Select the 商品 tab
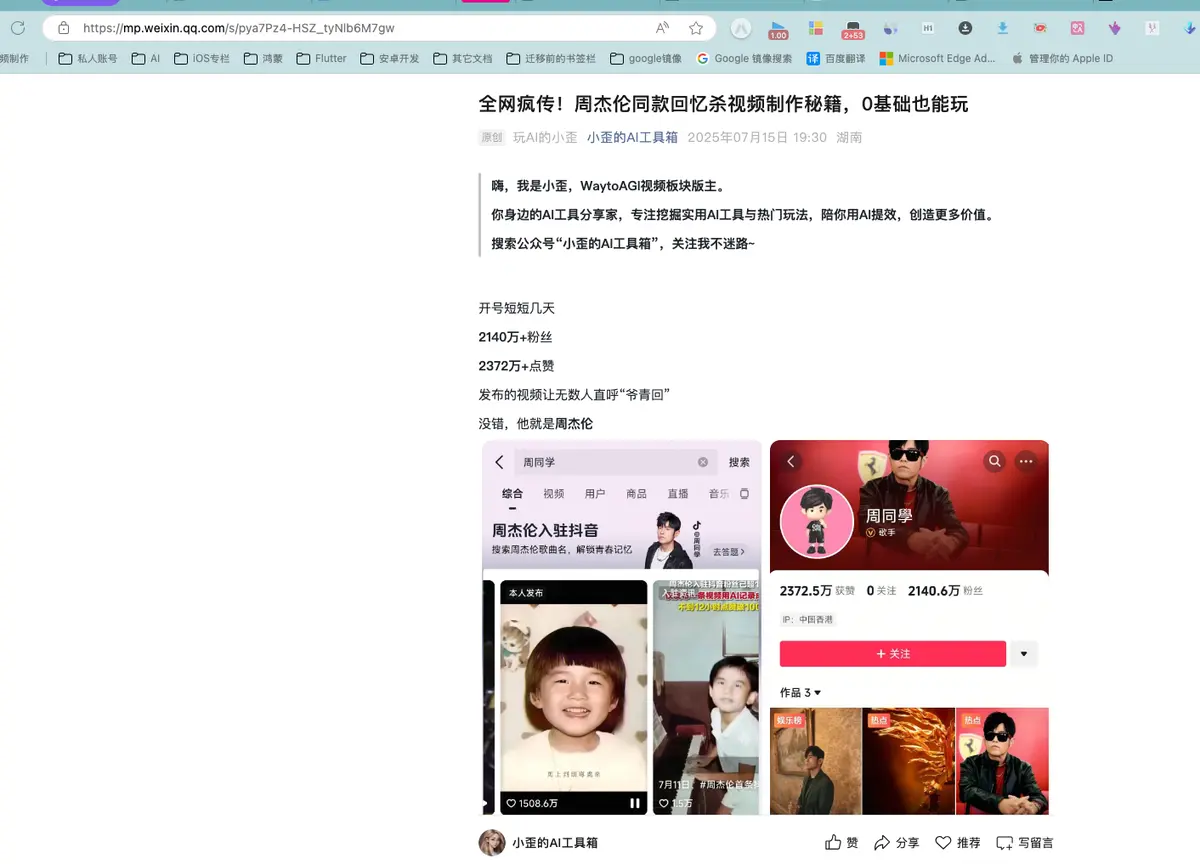Viewport: 1200px width, 864px height. [636, 493]
